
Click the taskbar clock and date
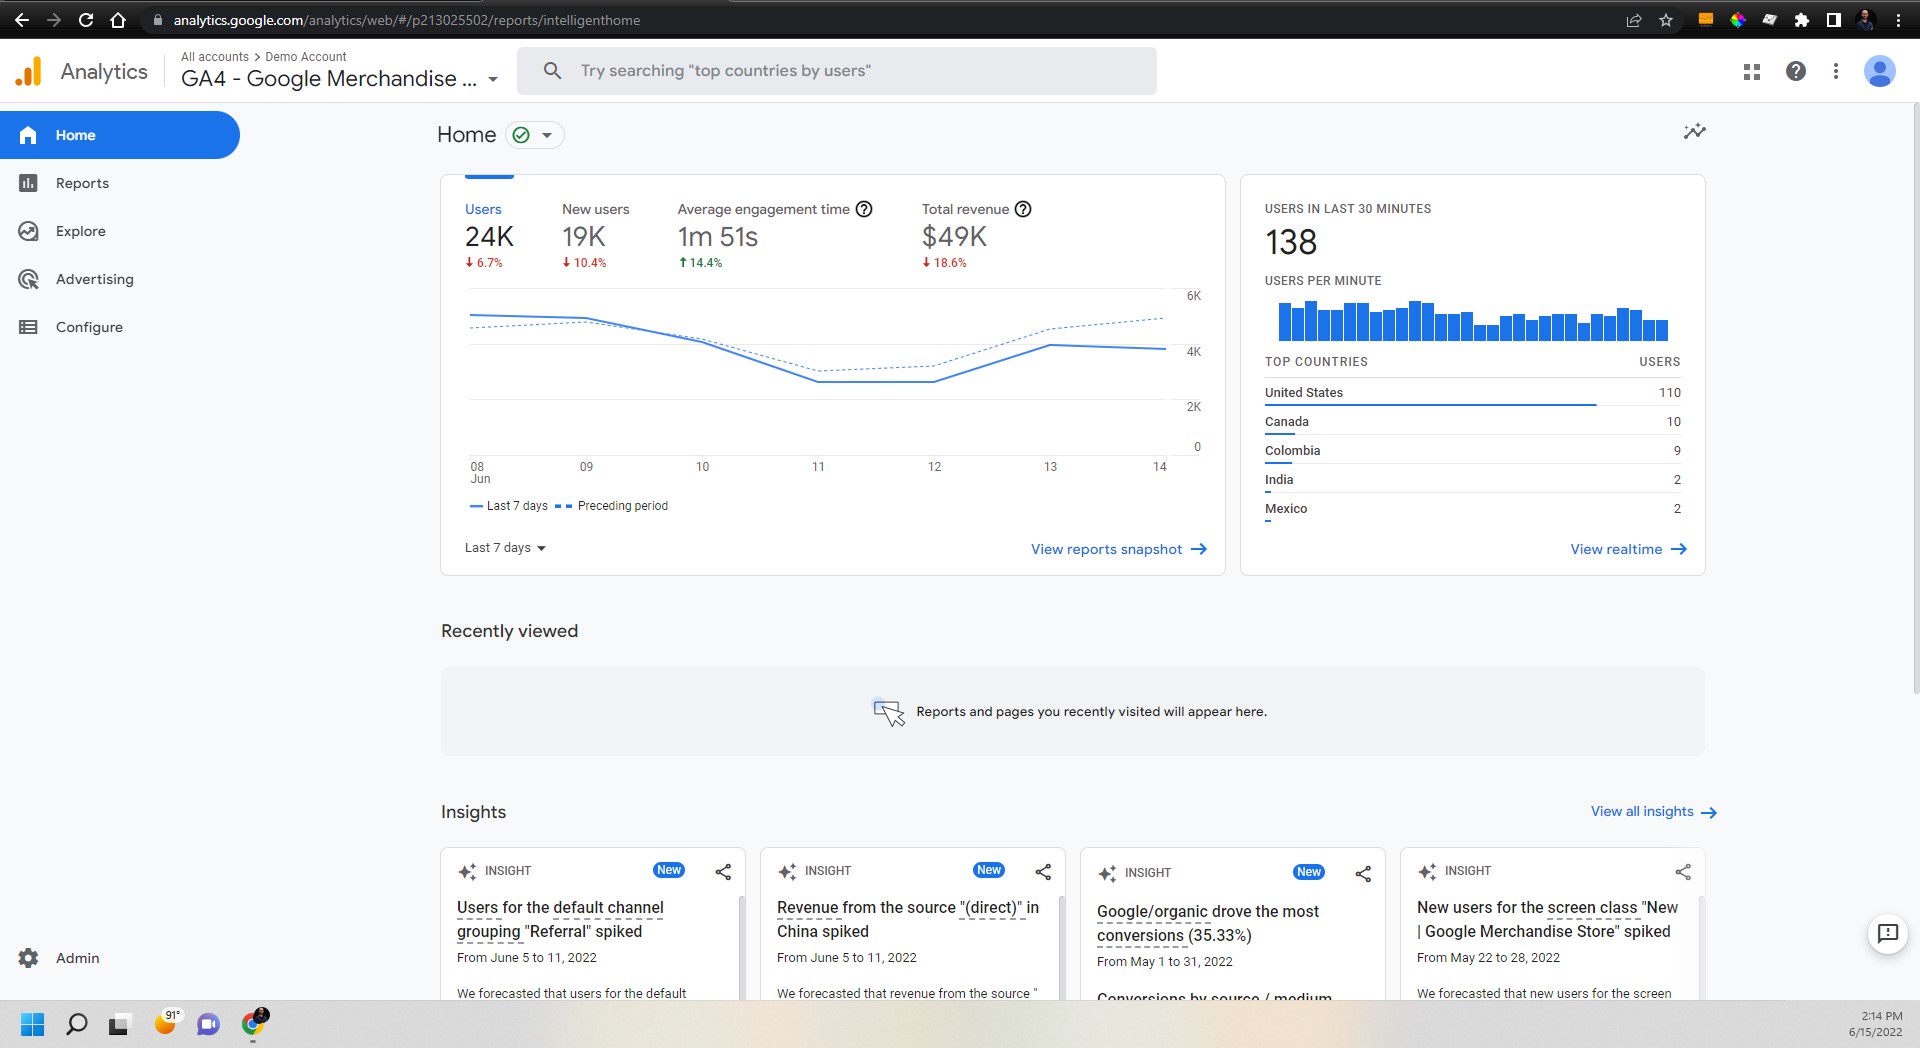pyautogui.click(x=1875, y=1024)
